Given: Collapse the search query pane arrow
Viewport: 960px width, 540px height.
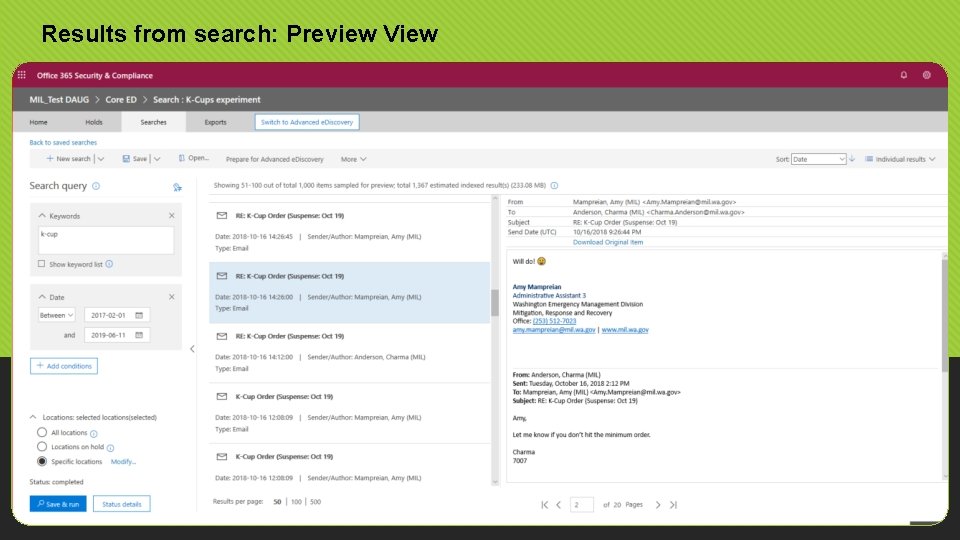Looking at the screenshot, I should [192, 349].
